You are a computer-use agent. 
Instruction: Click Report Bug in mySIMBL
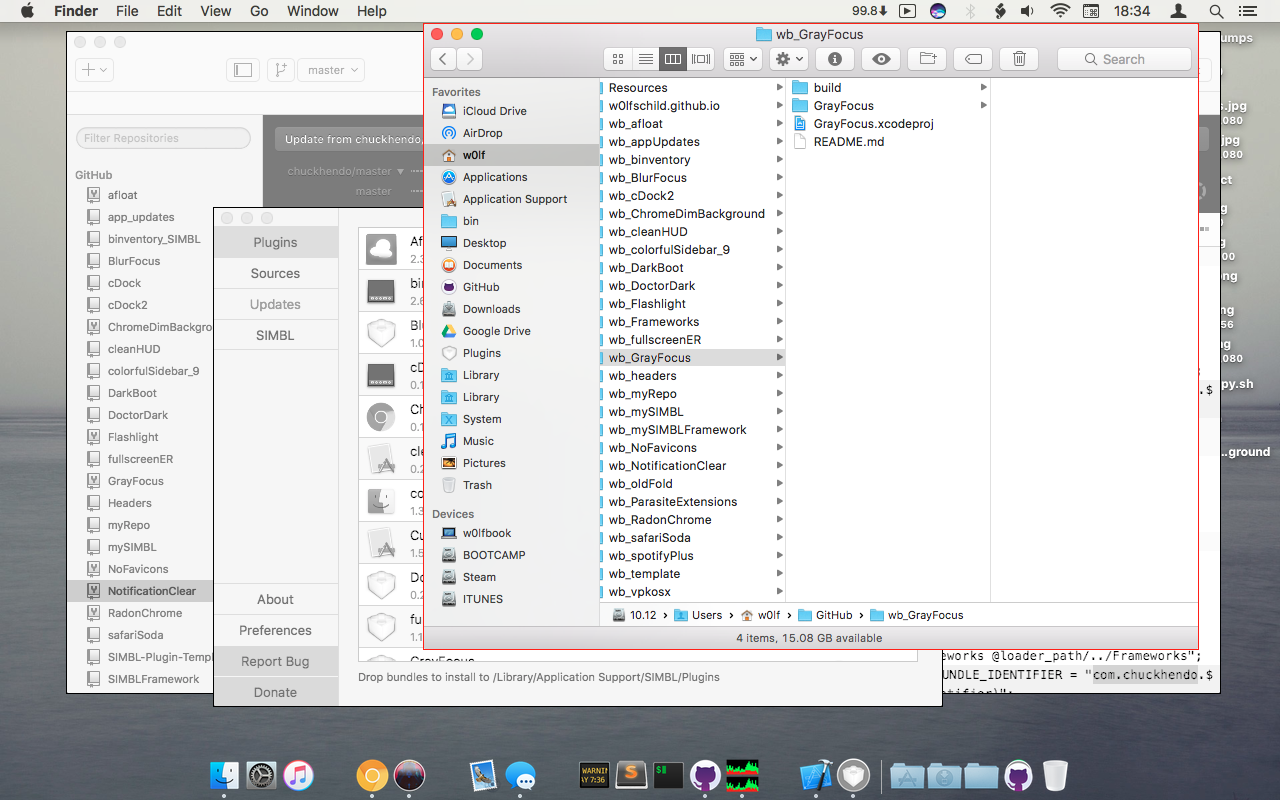tap(275, 661)
